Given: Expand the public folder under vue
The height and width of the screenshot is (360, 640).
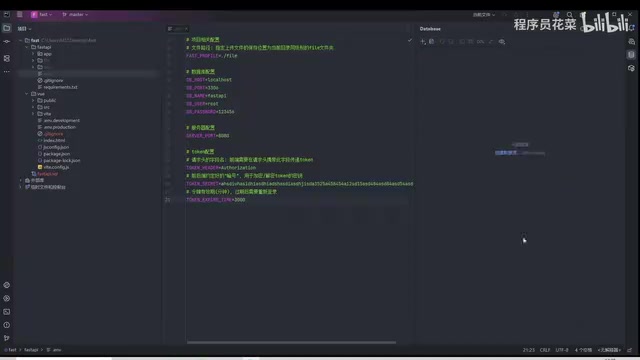Looking at the screenshot, I should [x=33, y=100].
